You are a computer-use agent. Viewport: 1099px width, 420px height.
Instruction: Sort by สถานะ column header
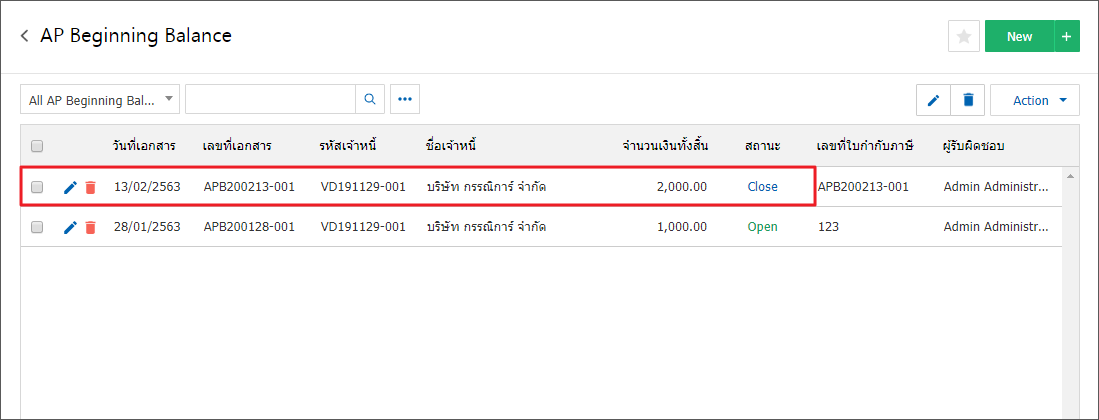tap(763, 146)
